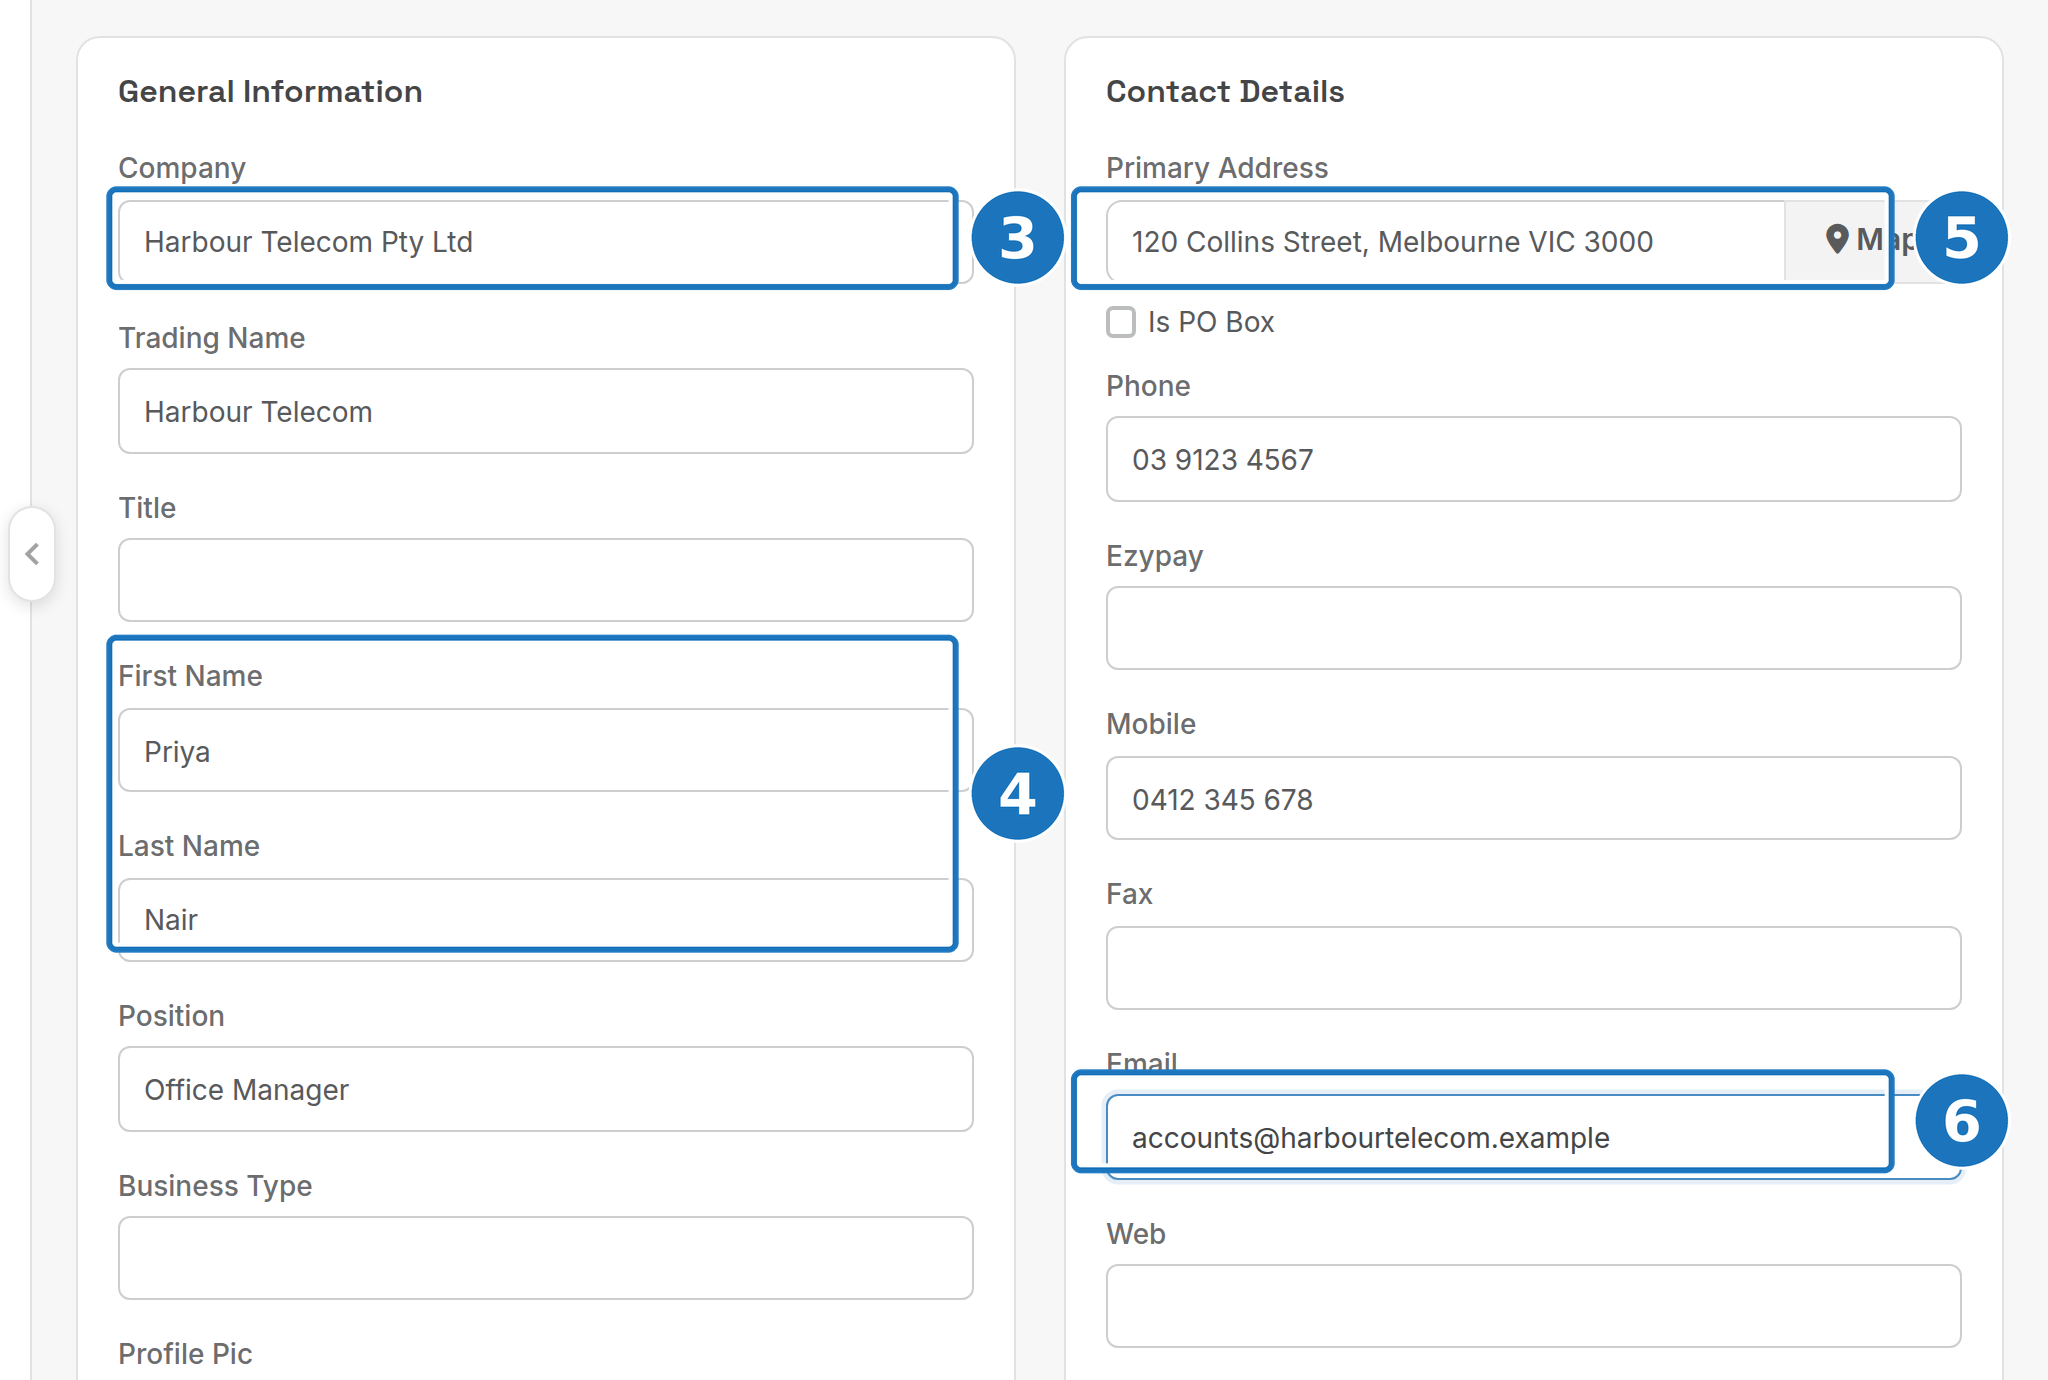Focus the empty Ezypay field
The height and width of the screenshot is (1380, 2048).
(1533, 628)
